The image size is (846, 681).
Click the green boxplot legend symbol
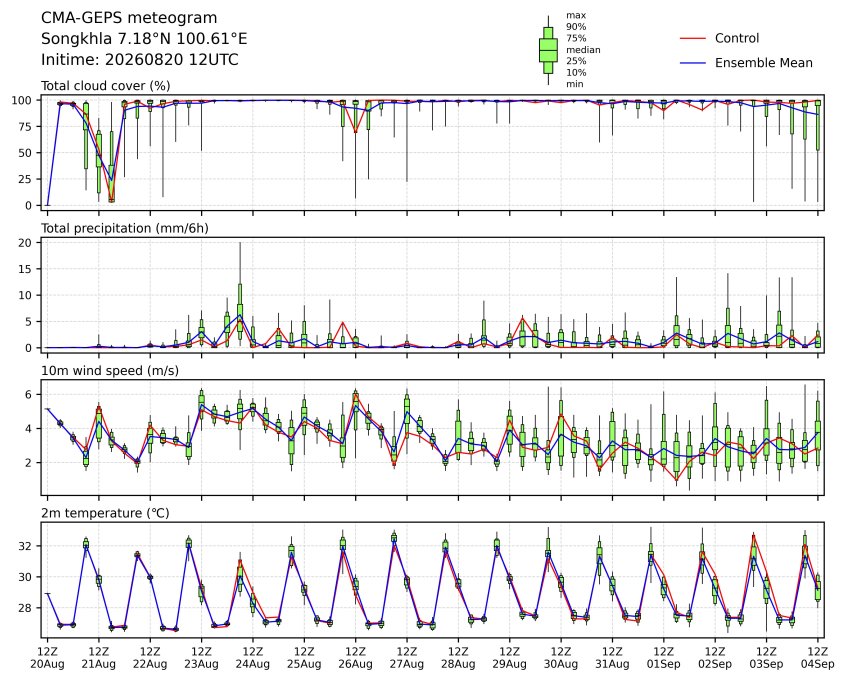pyautogui.click(x=548, y=50)
